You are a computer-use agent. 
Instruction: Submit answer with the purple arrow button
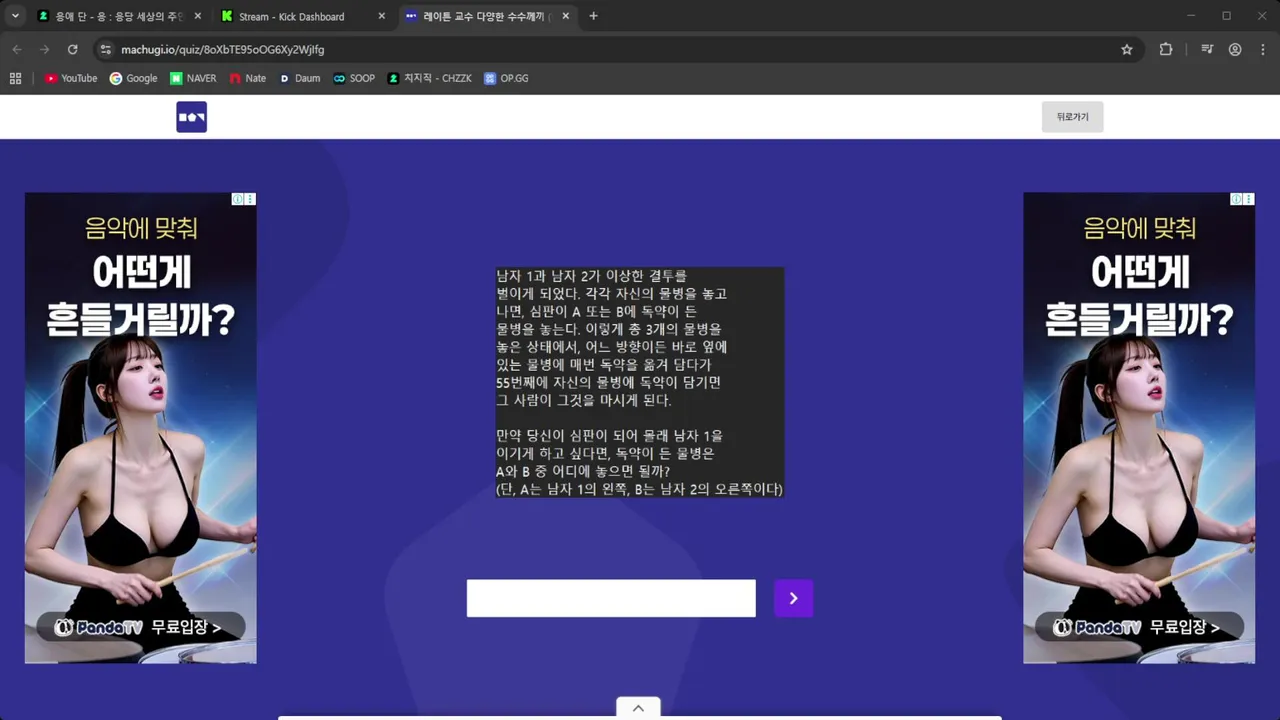[x=793, y=598]
